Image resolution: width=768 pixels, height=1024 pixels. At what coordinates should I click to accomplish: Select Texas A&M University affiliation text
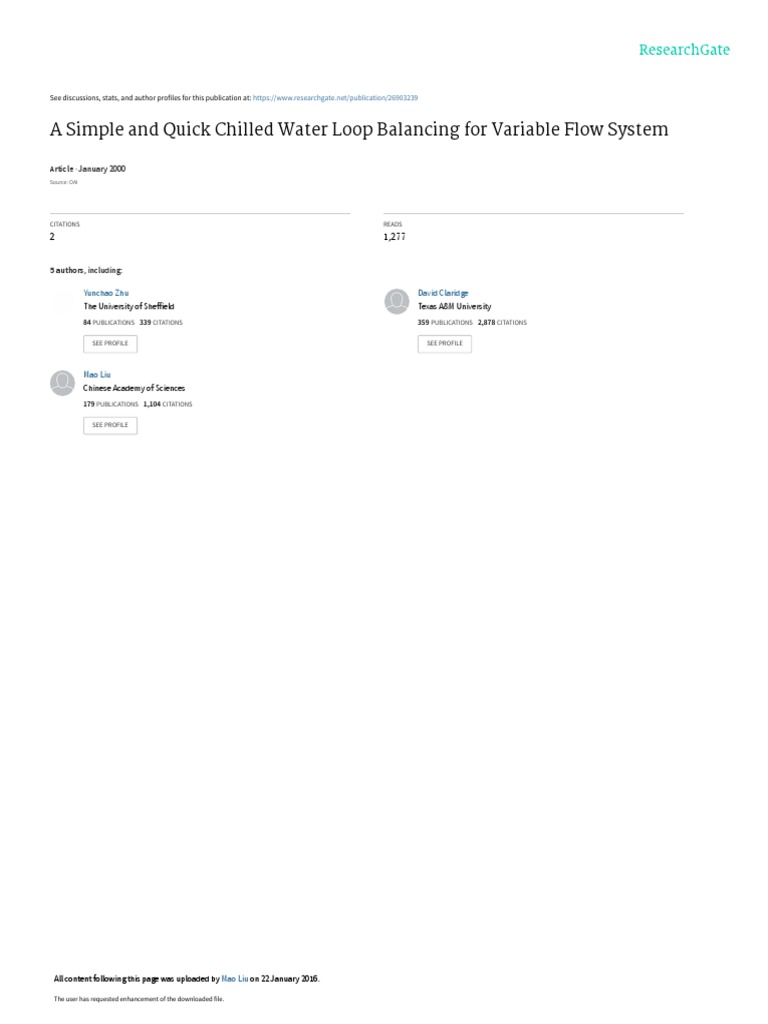point(455,306)
